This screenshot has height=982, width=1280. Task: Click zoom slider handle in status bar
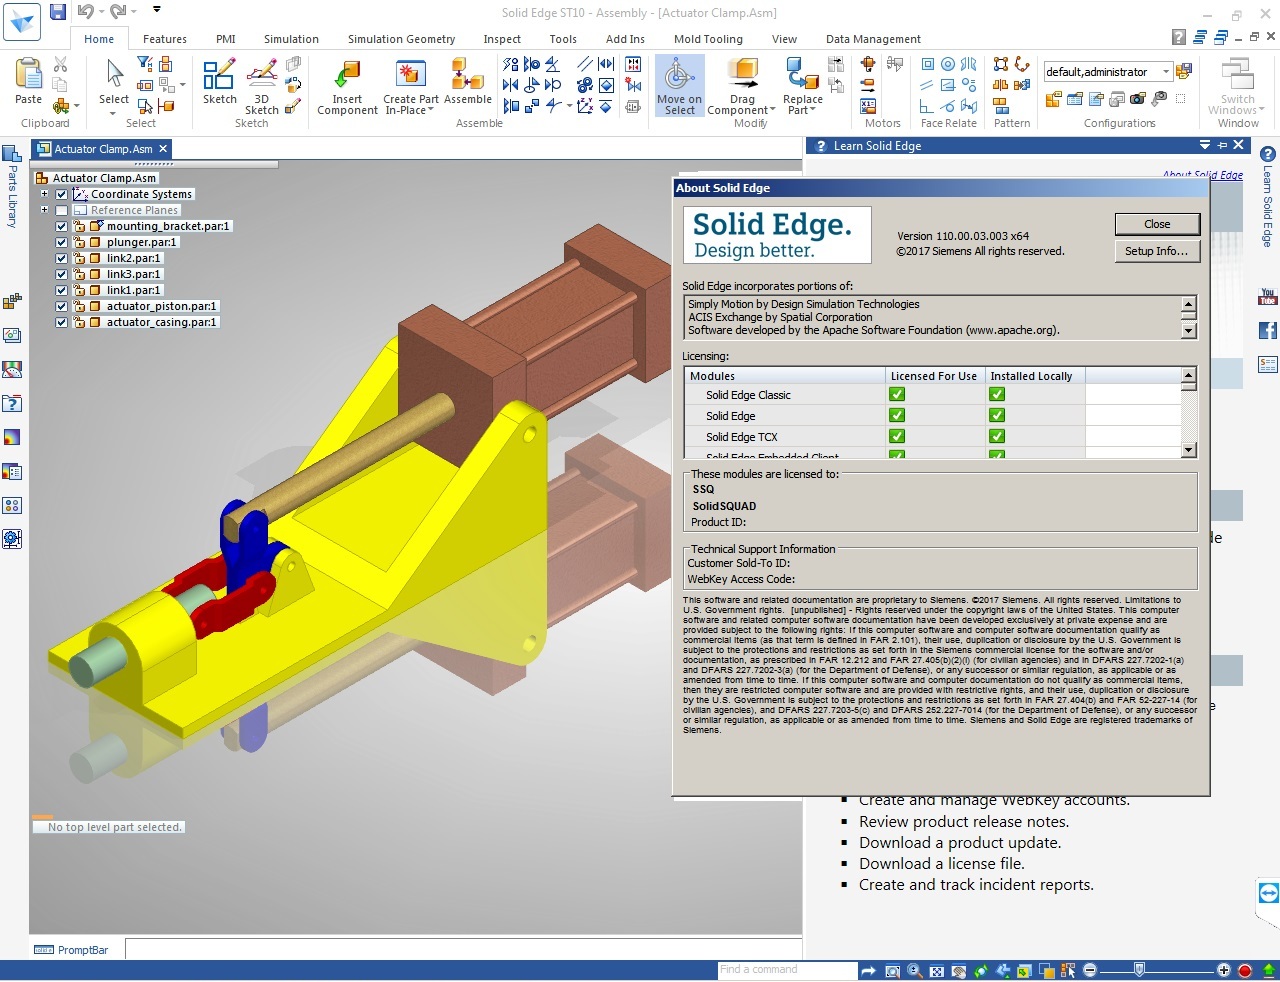point(1139,970)
